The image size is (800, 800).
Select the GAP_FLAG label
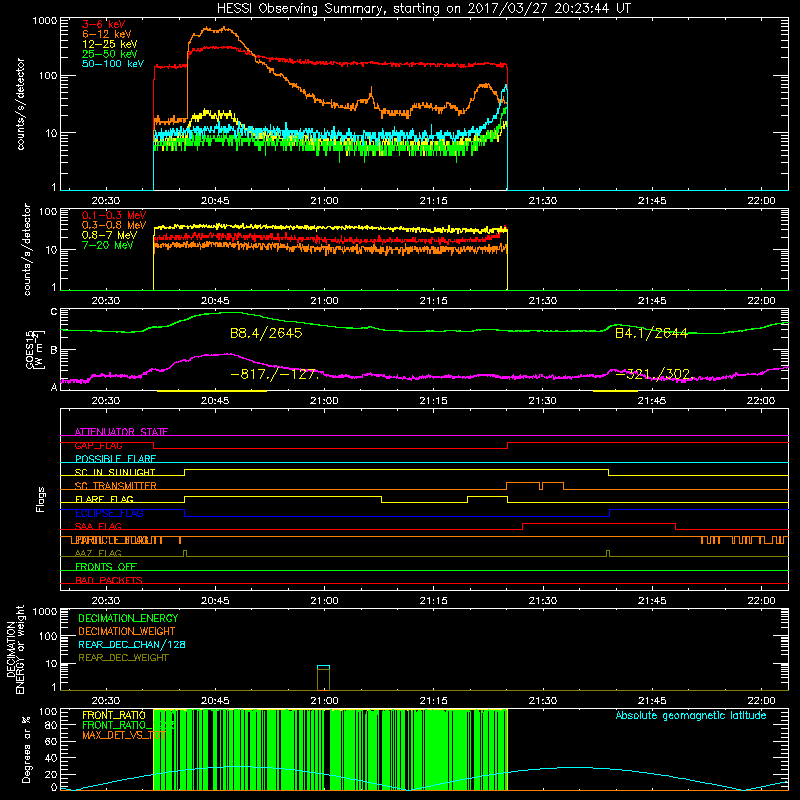(98, 445)
